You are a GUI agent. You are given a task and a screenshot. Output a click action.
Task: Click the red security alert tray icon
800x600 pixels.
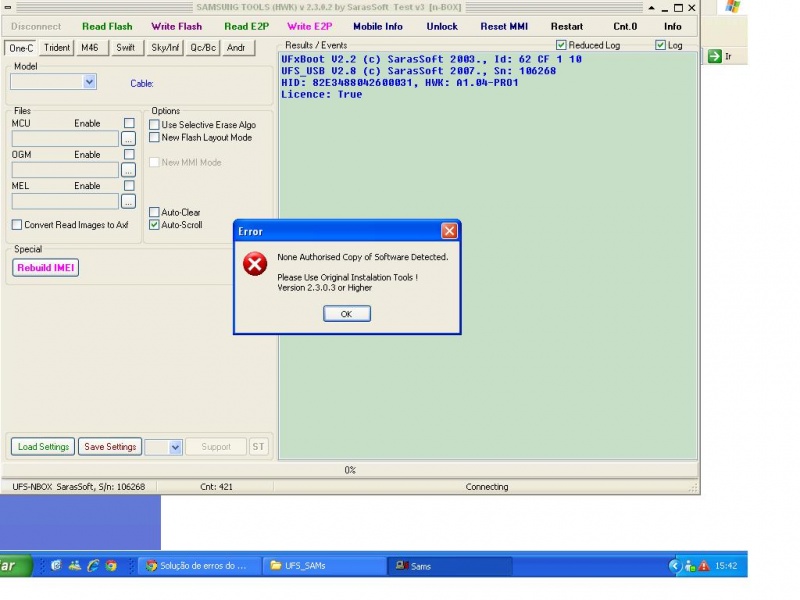click(x=704, y=566)
